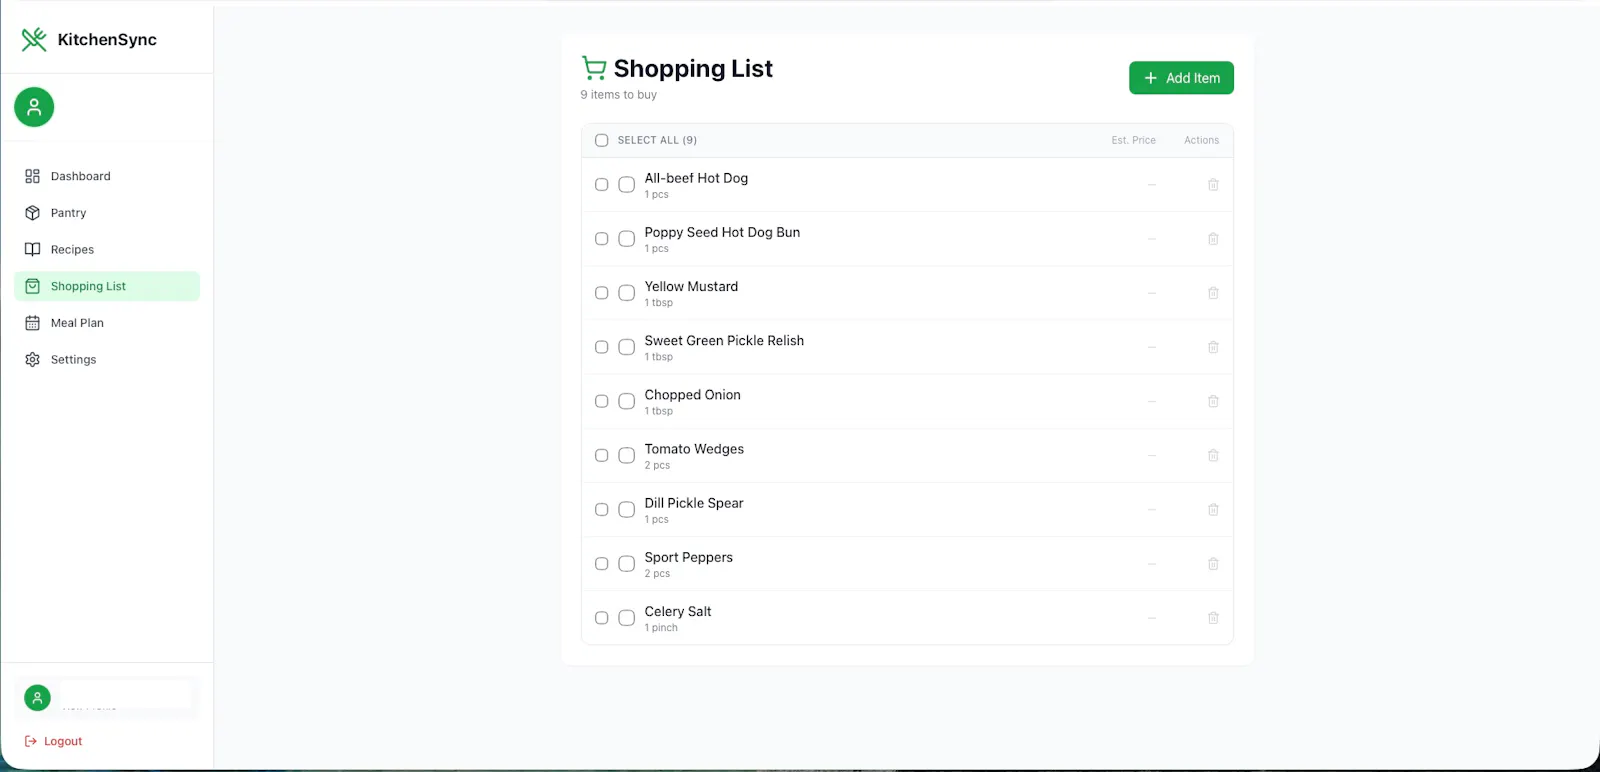Mark Chopped Onion as bought

pyautogui.click(x=627, y=401)
